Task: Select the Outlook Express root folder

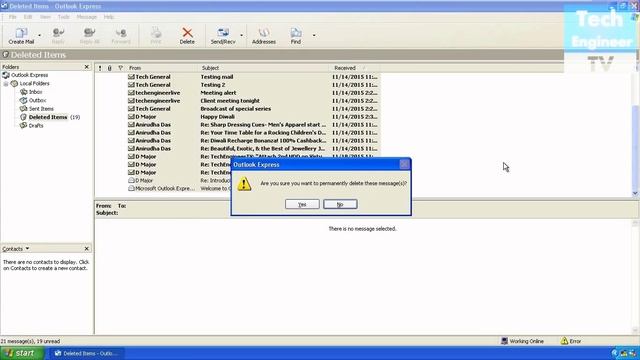Action: [29, 75]
